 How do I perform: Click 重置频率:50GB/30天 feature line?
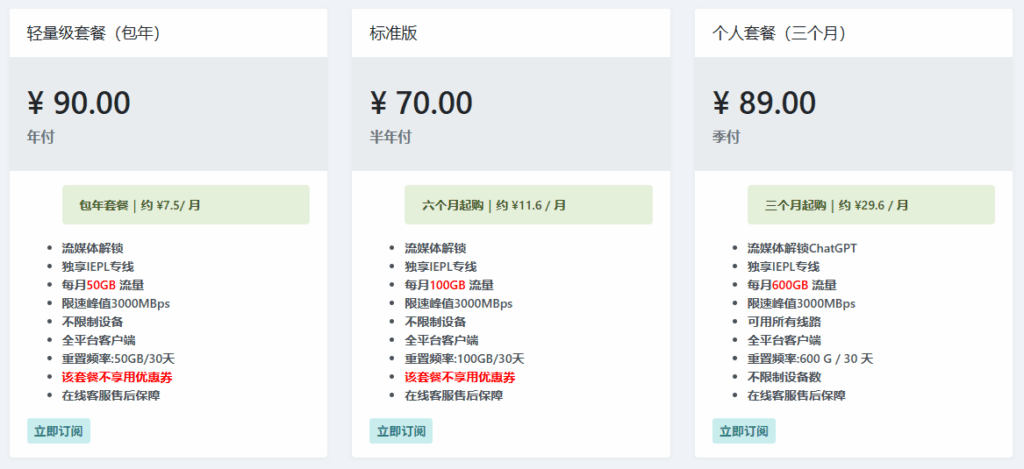pos(118,359)
